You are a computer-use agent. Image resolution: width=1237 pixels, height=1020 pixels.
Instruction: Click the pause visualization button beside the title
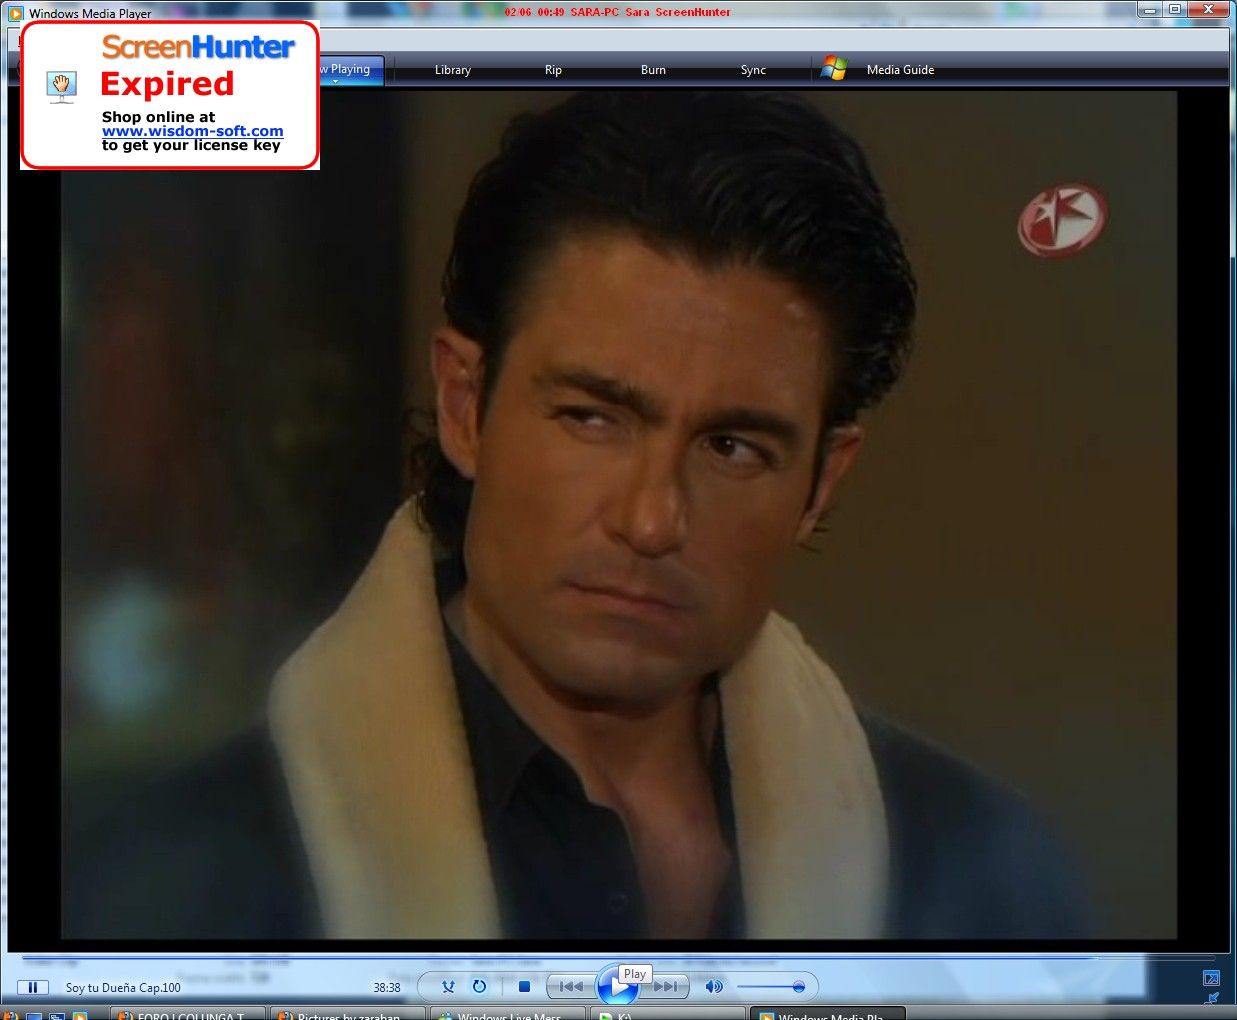tap(33, 987)
